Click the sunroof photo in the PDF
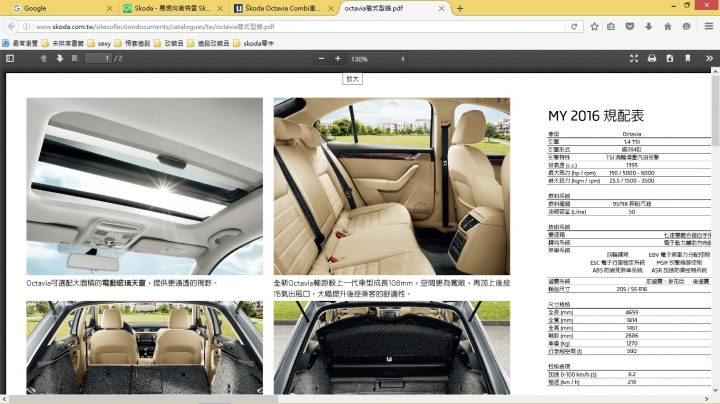The image size is (720, 404). 145,186
